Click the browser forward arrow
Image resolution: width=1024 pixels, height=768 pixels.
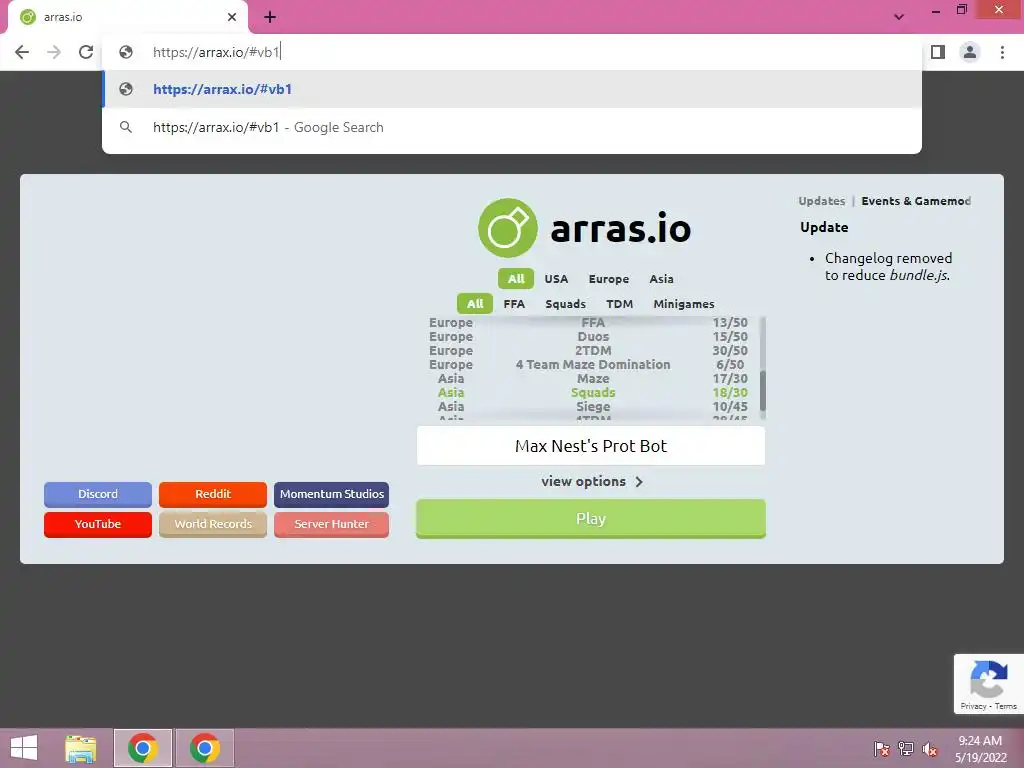coord(54,52)
